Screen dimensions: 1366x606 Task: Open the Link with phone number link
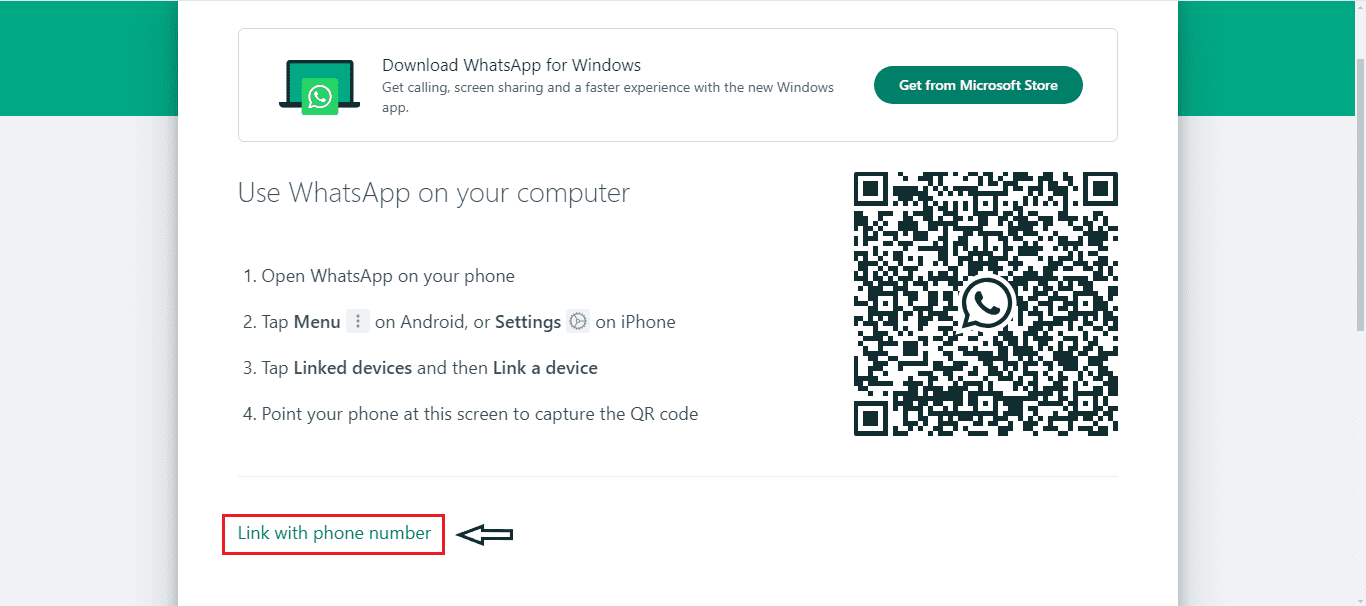(x=334, y=533)
